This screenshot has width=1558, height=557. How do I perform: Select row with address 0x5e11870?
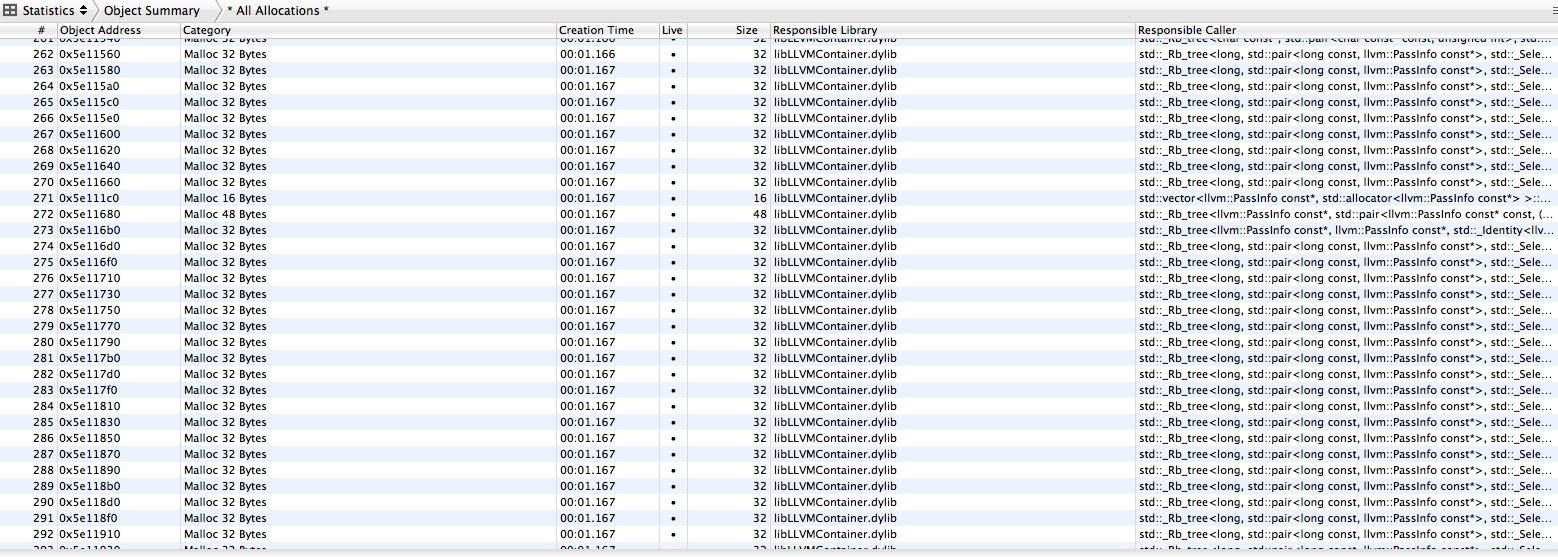pyautogui.click(x=779, y=454)
